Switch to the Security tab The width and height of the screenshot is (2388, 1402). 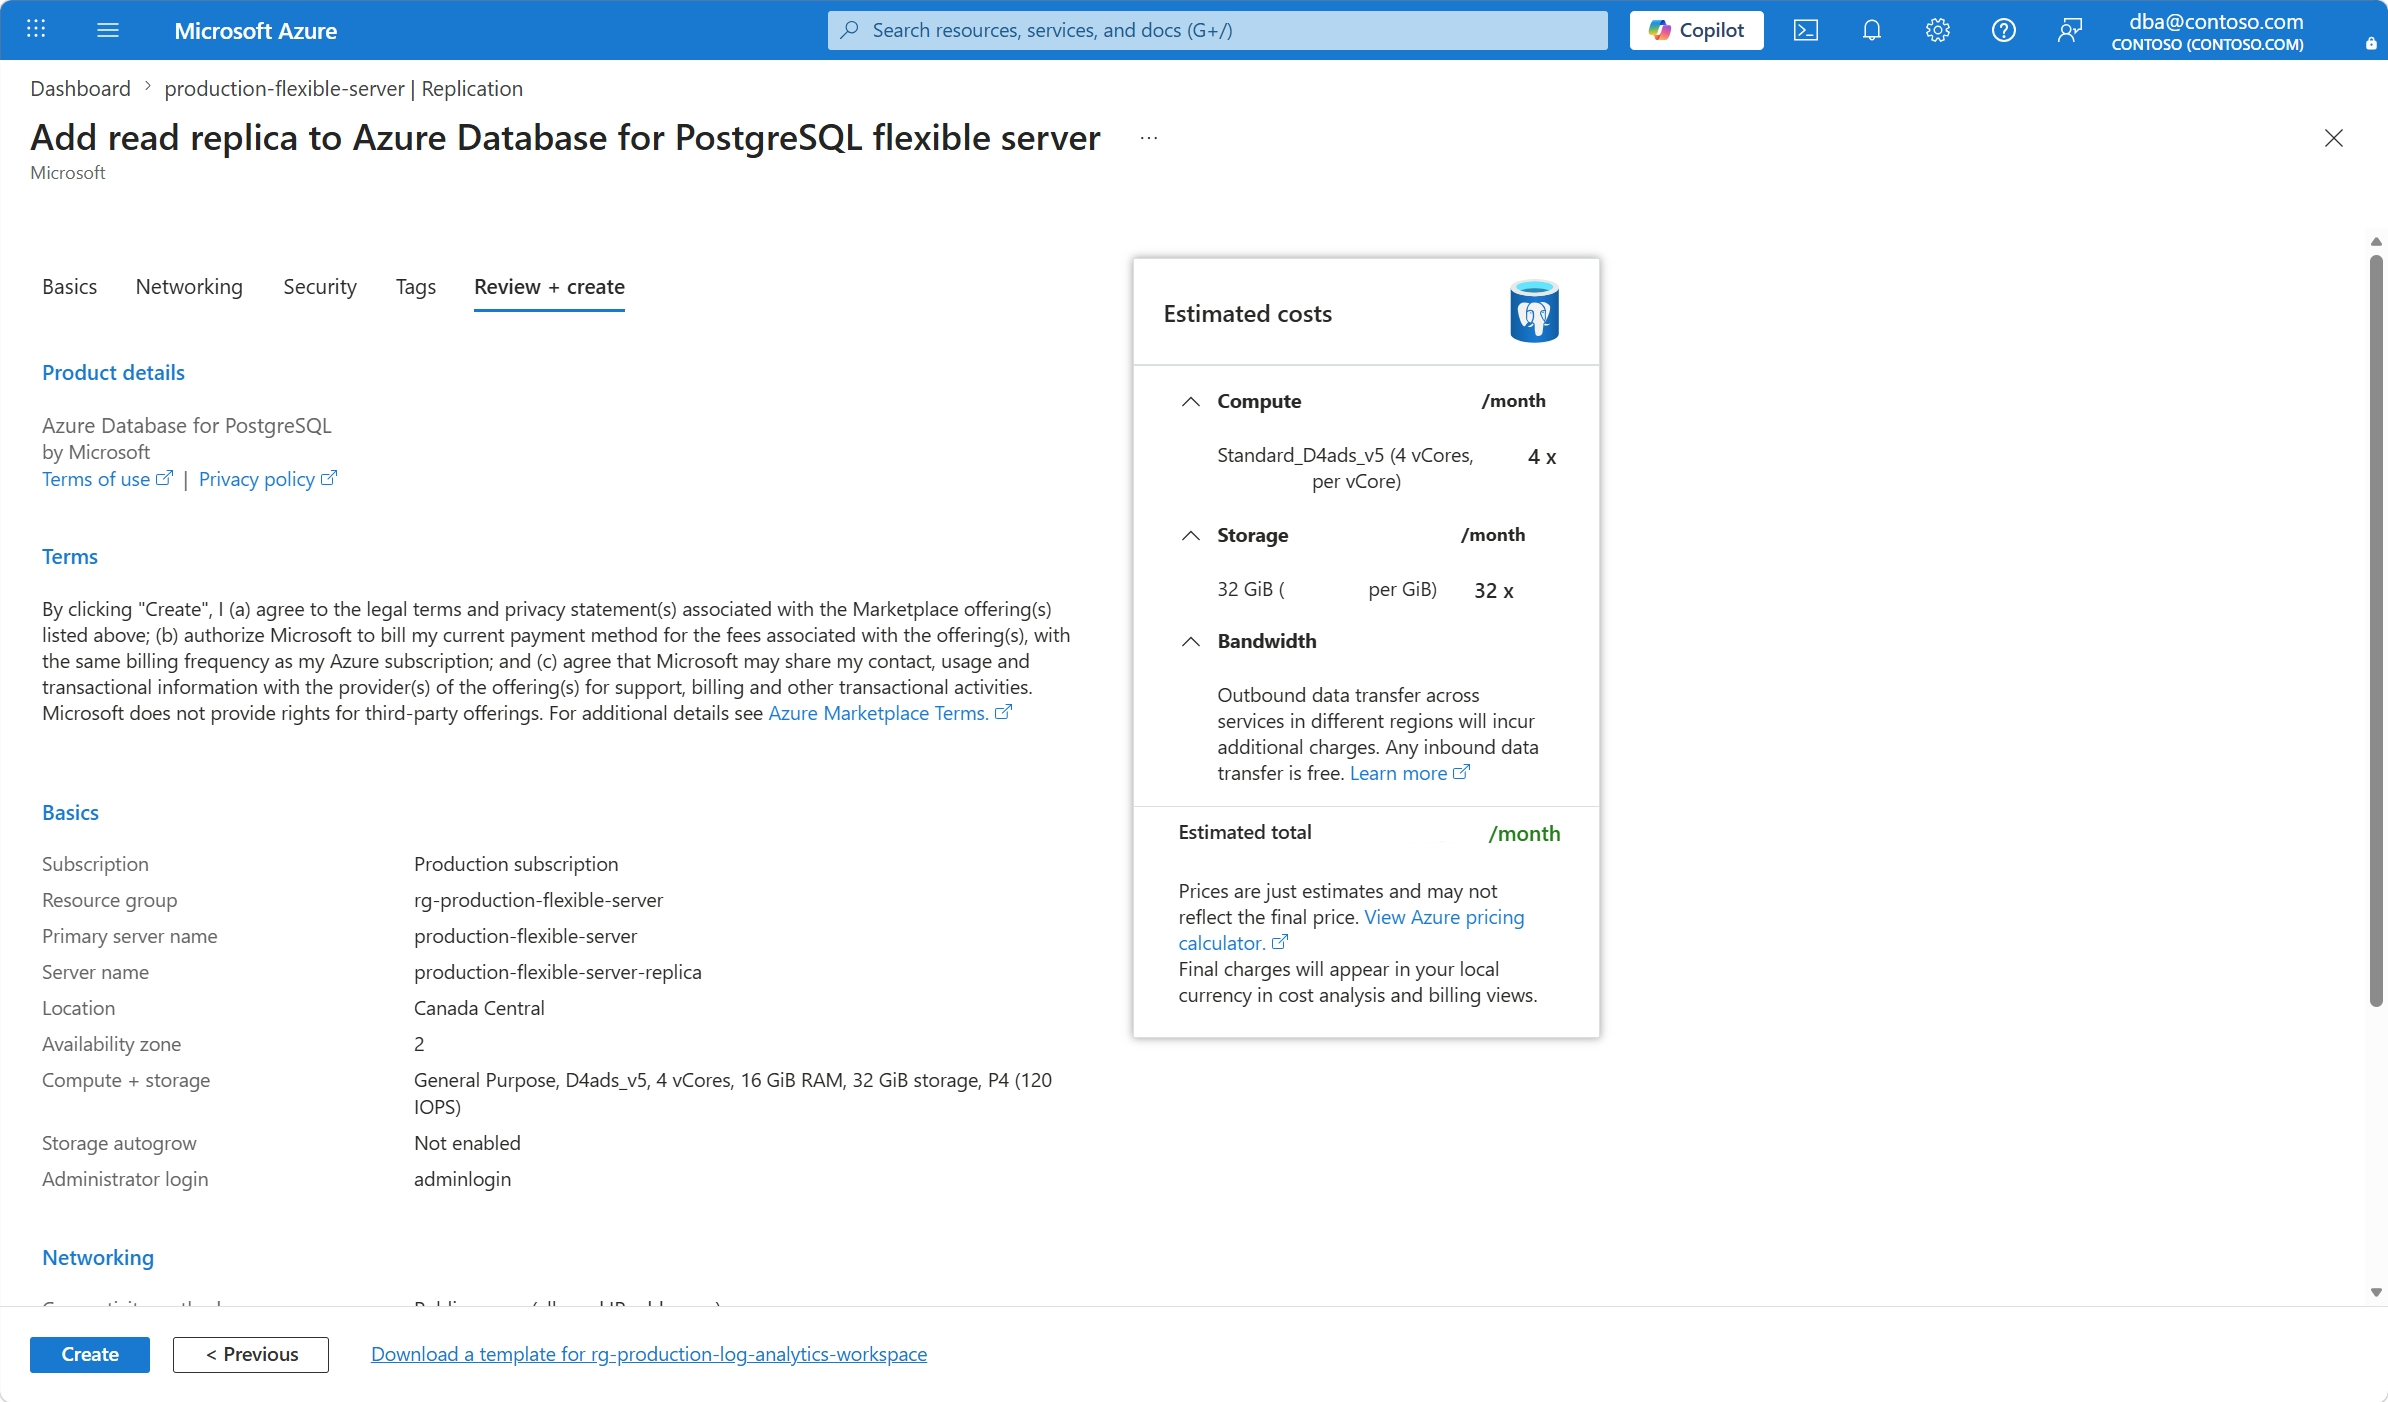tap(320, 287)
